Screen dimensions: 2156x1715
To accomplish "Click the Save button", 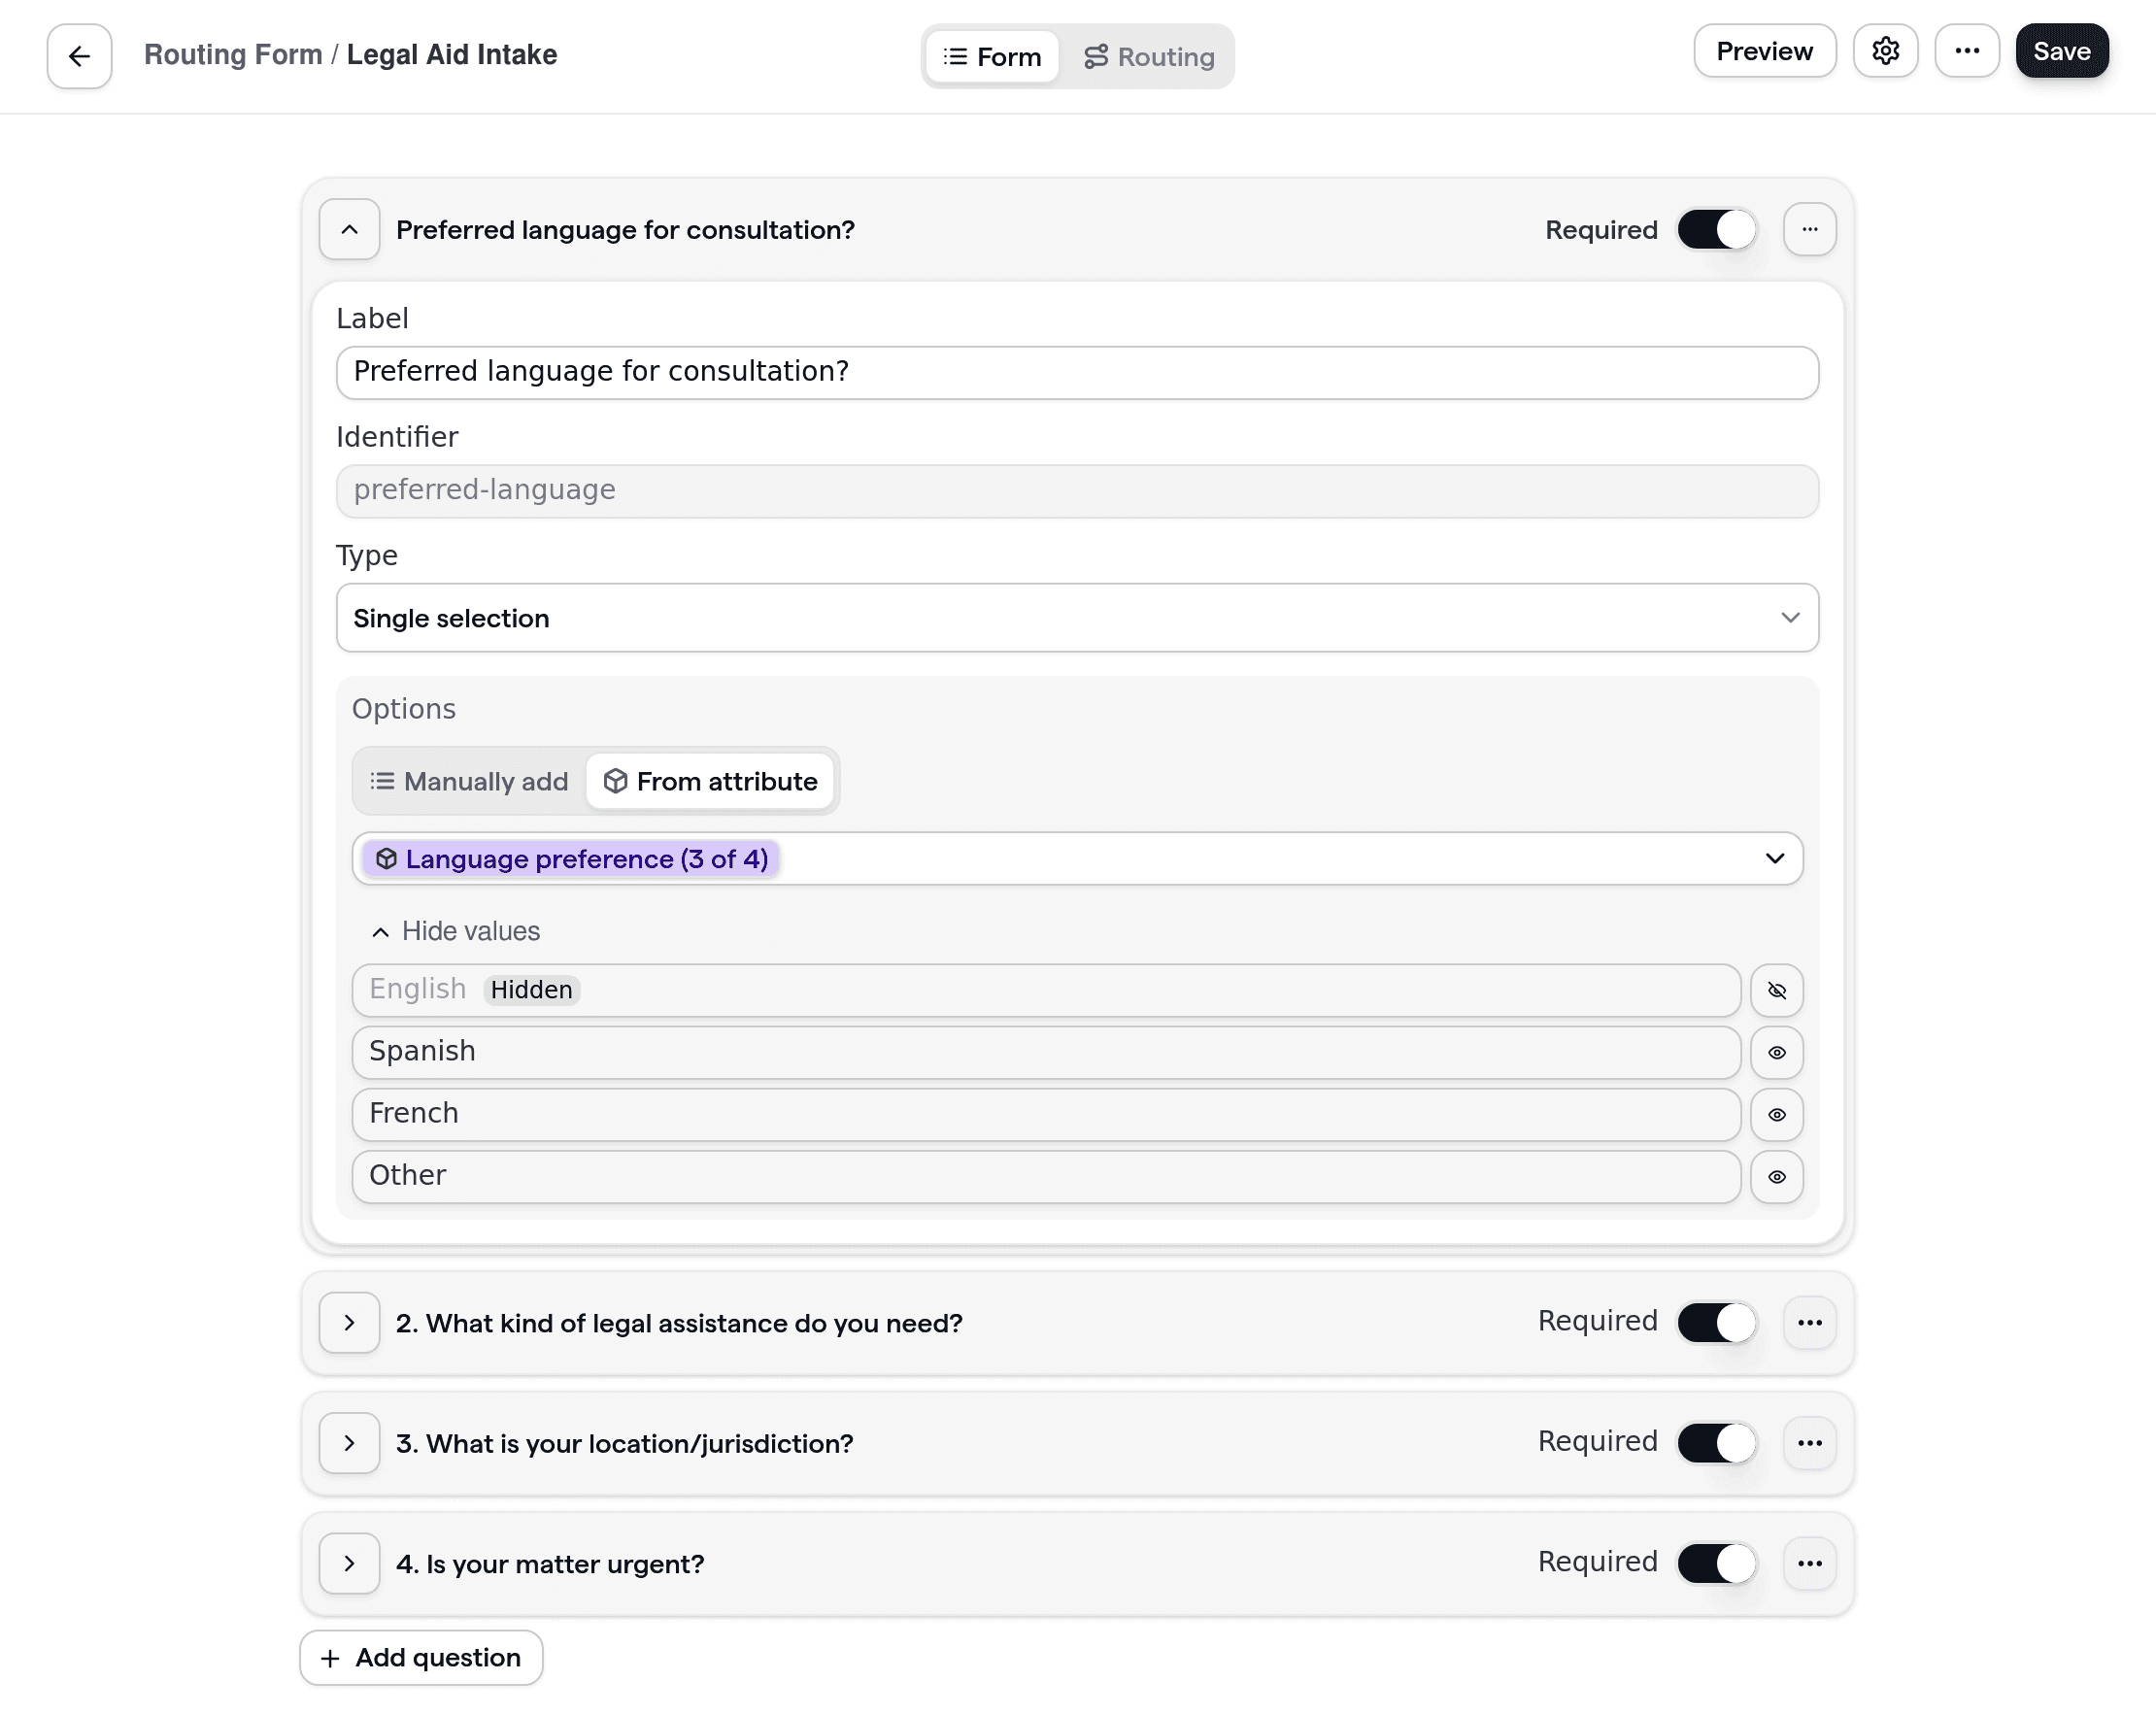I will click(x=2061, y=51).
